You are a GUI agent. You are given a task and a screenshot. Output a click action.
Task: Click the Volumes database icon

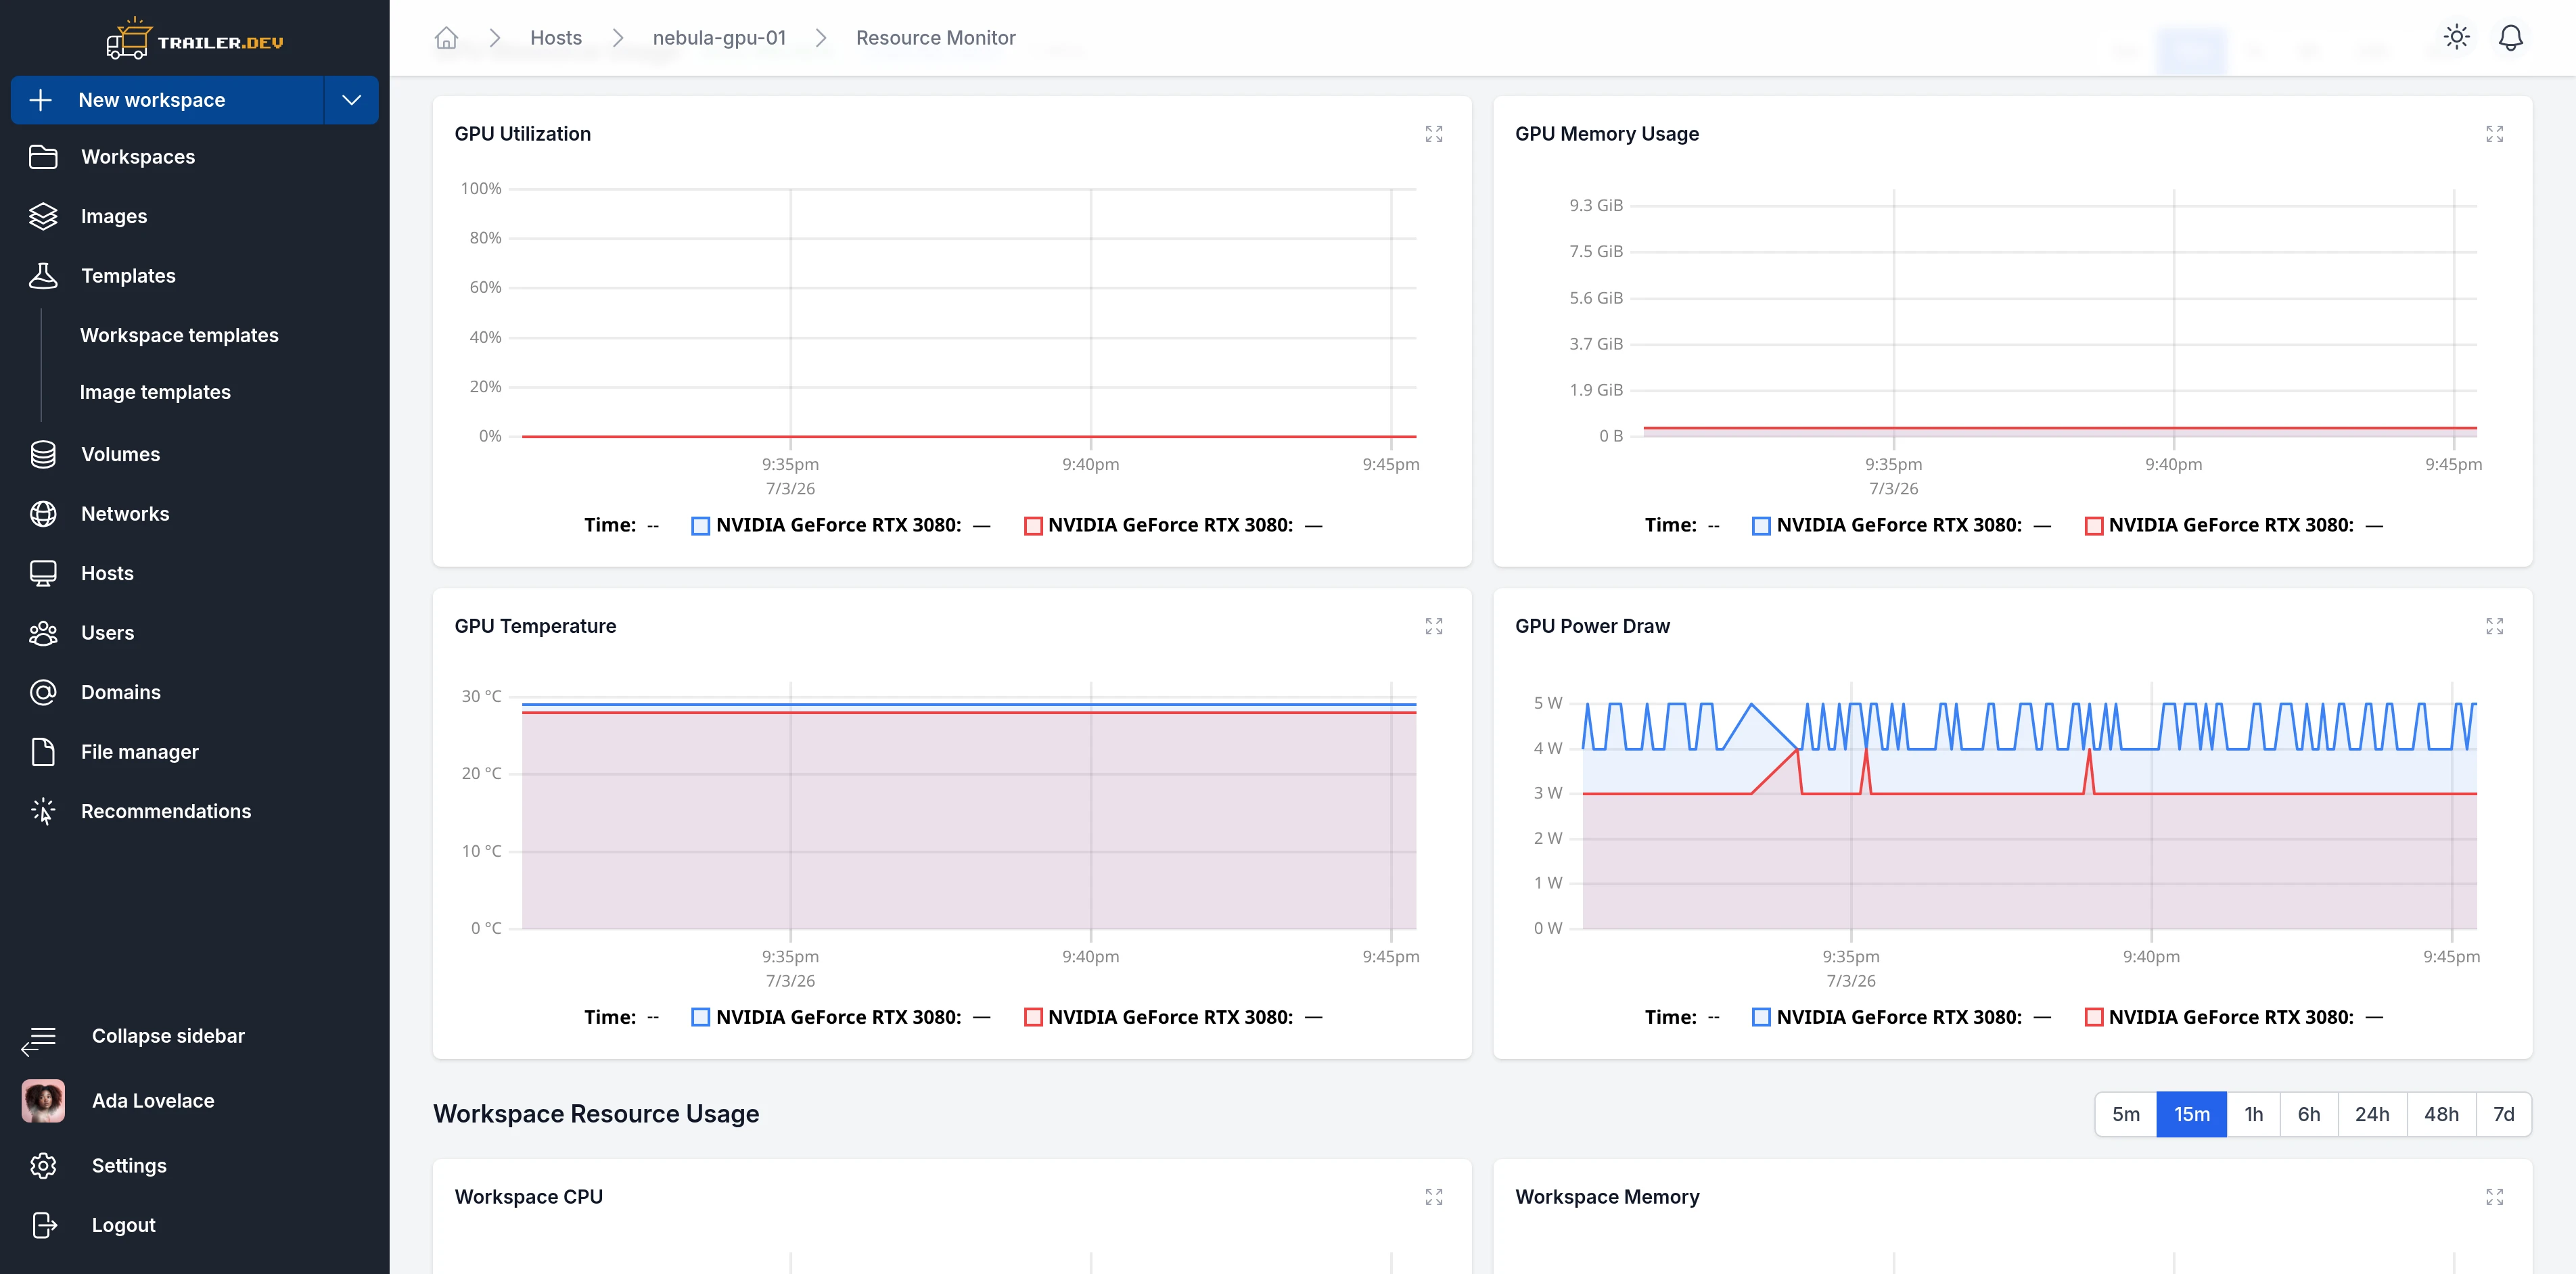[x=43, y=454]
